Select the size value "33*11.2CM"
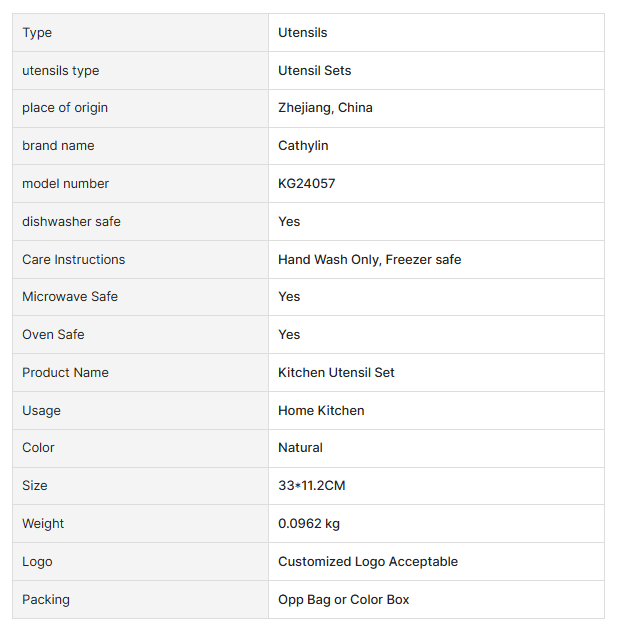 (x=312, y=486)
